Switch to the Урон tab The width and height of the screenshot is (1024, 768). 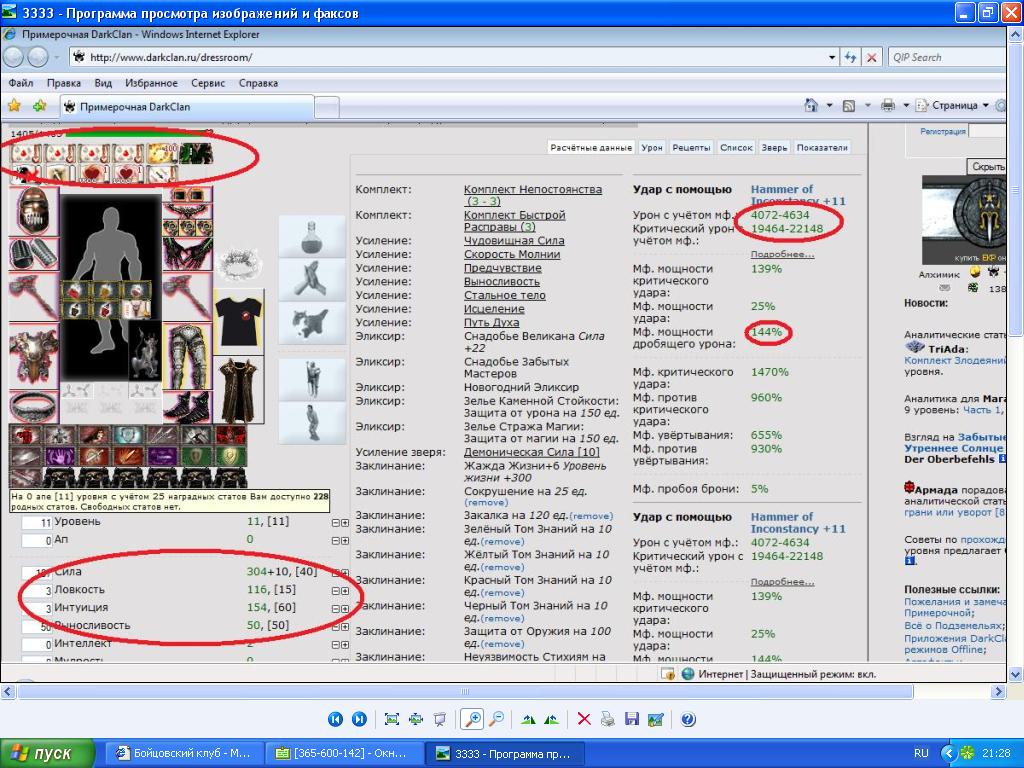coord(652,148)
